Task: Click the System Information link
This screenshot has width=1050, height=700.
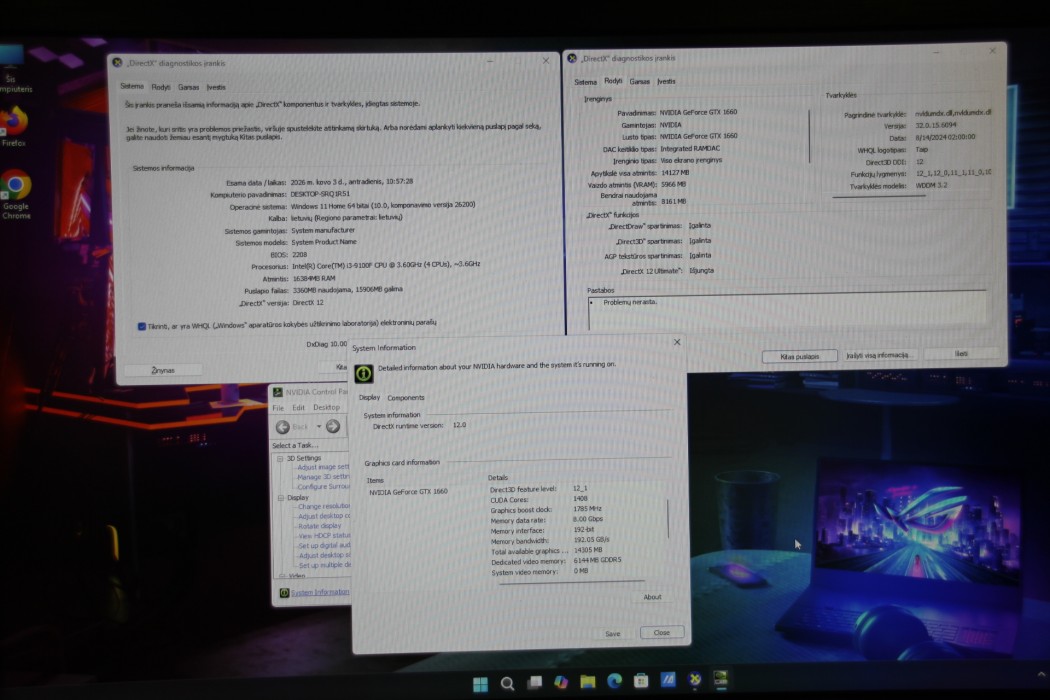Action: pos(319,592)
